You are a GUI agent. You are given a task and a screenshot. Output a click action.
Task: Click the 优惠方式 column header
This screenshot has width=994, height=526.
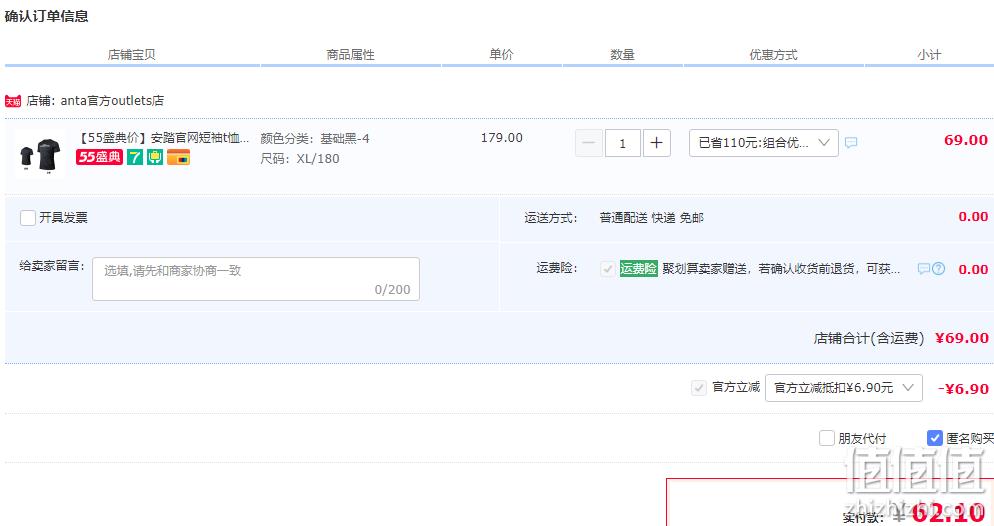[x=773, y=55]
